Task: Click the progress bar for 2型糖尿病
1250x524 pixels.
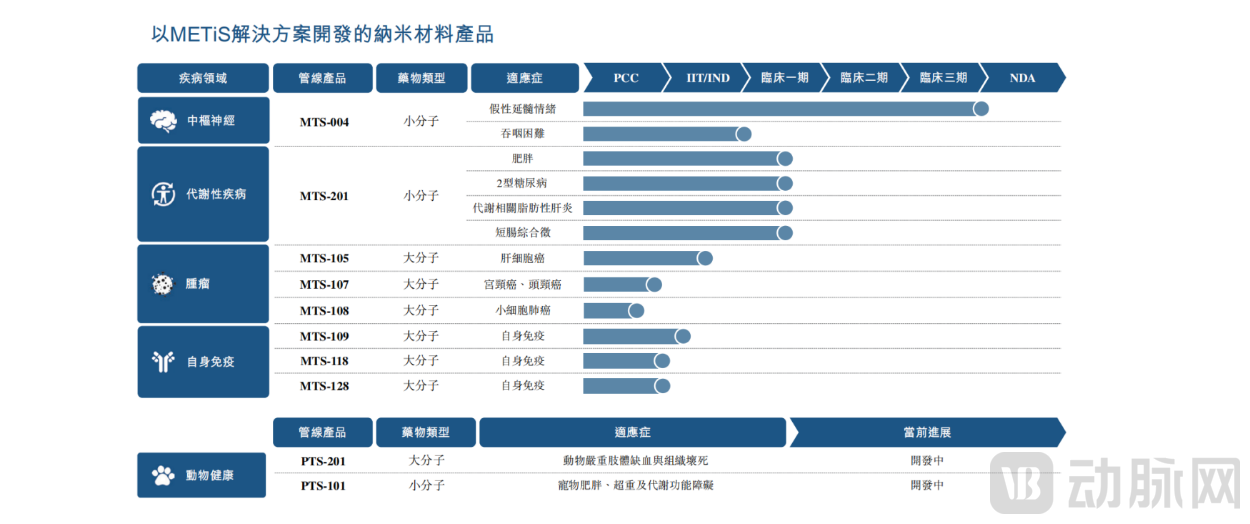Action: [688, 183]
